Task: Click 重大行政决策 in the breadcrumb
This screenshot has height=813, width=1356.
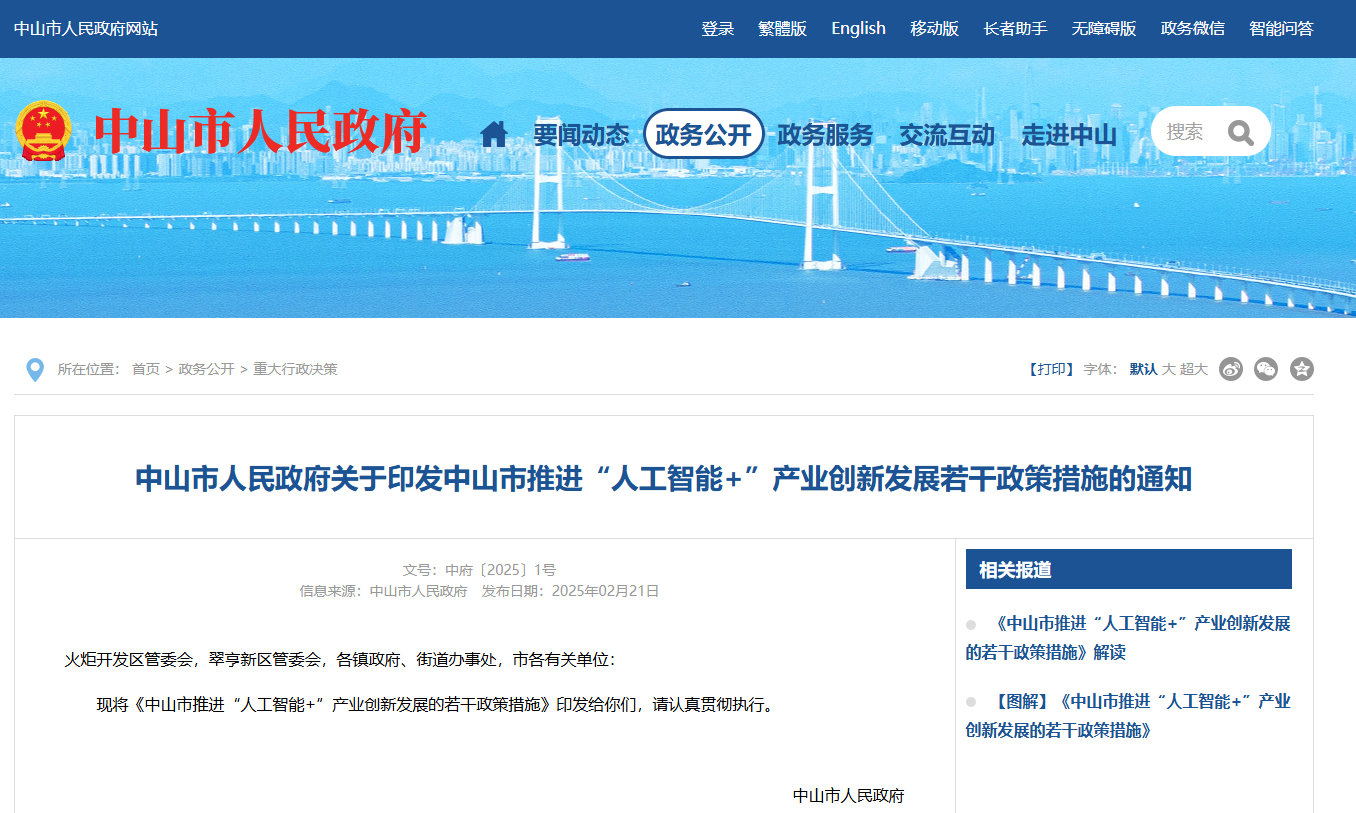Action: [296, 369]
